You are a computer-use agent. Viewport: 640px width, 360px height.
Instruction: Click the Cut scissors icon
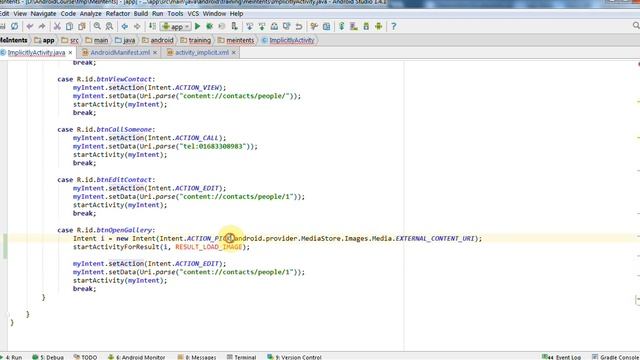click(x=57, y=27)
